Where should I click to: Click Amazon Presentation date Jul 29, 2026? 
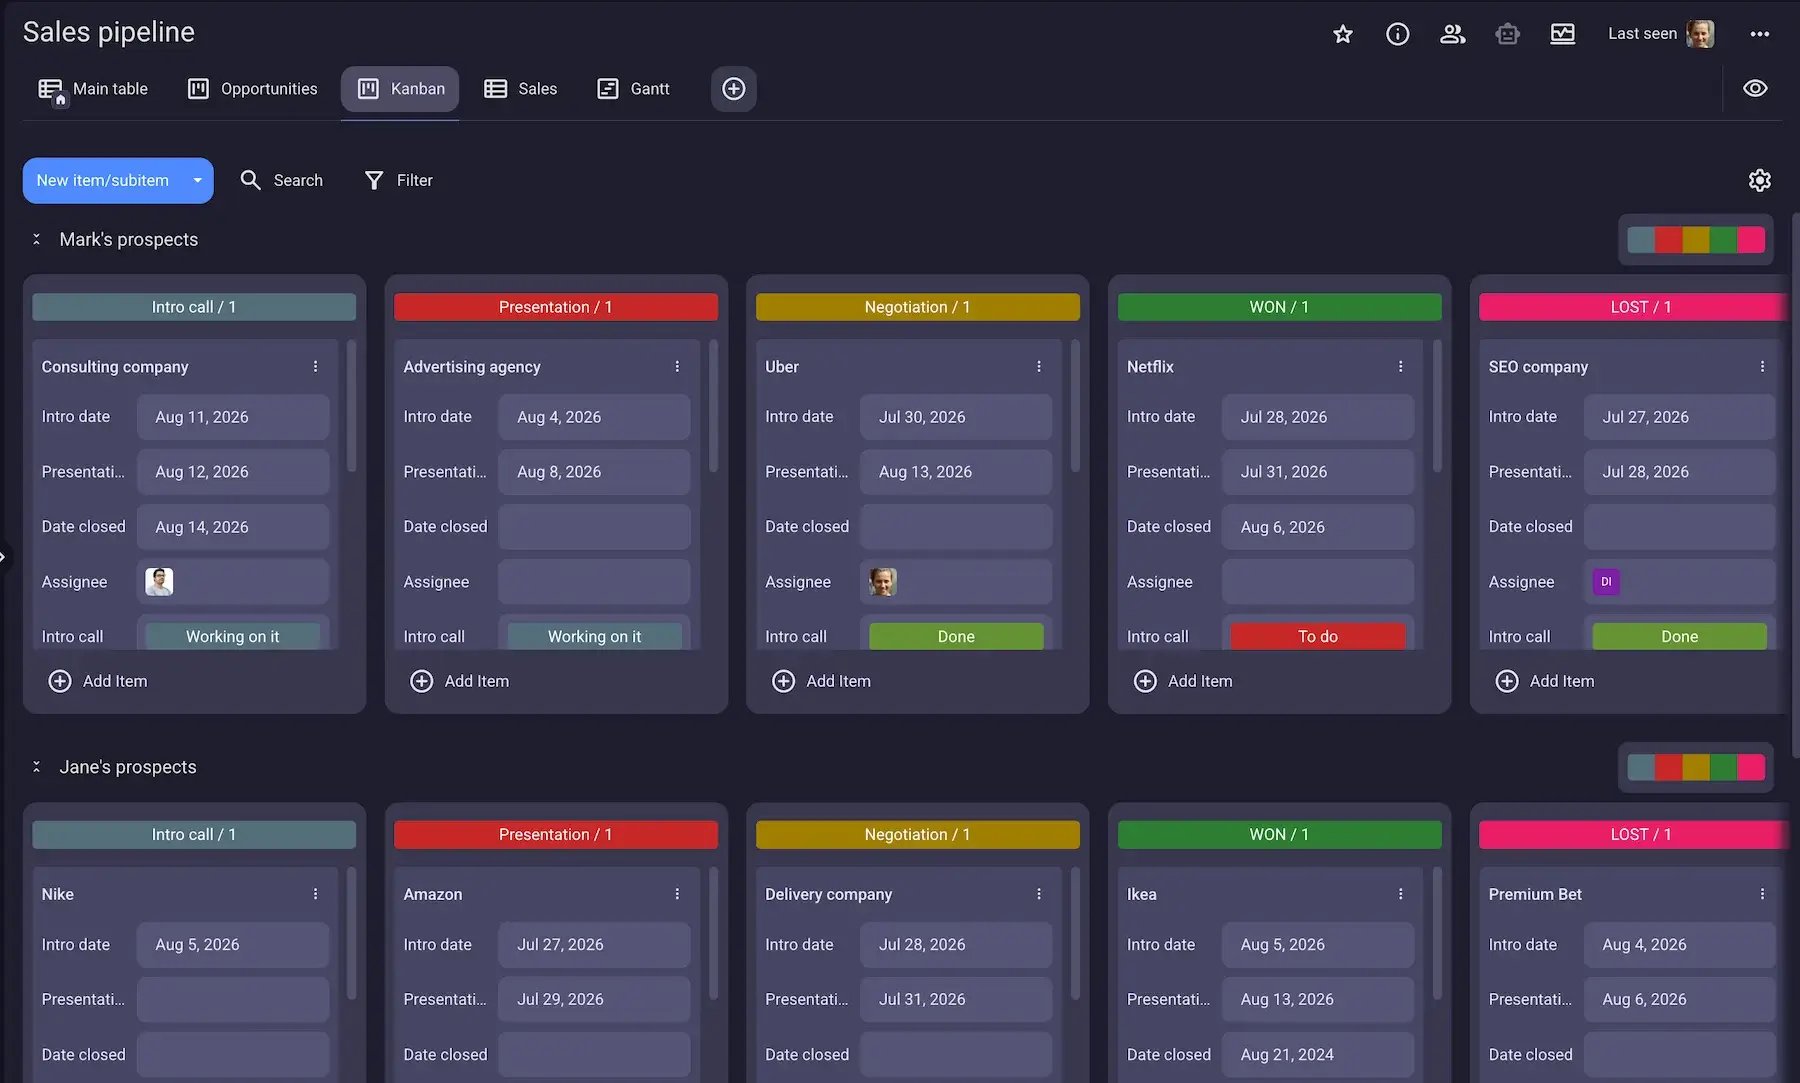pos(594,999)
